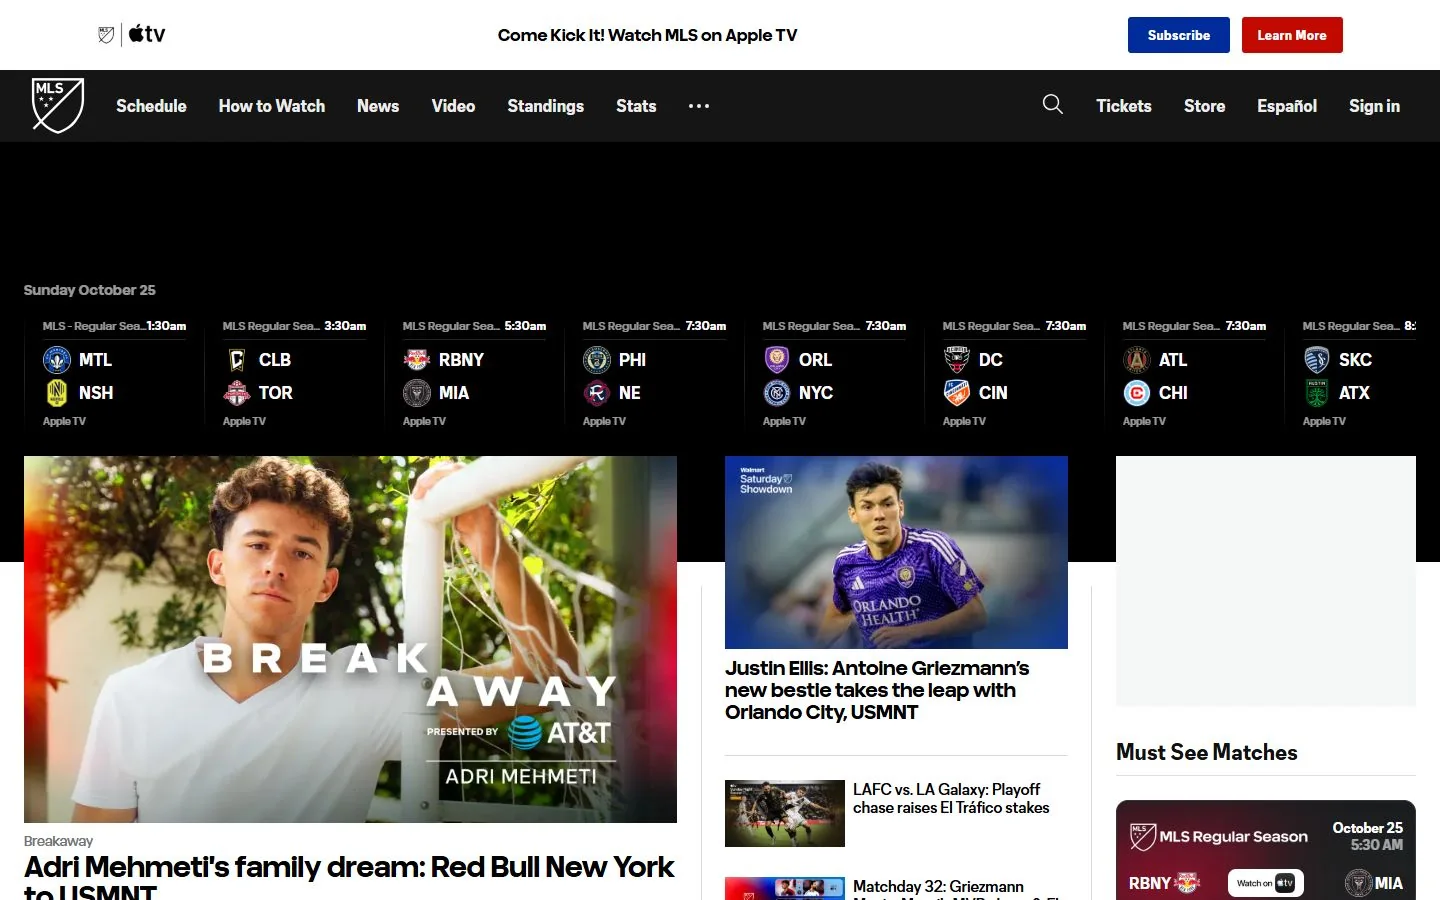This screenshot has width=1440, height=900.
Task: Visit the Store link
Action: (1204, 106)
